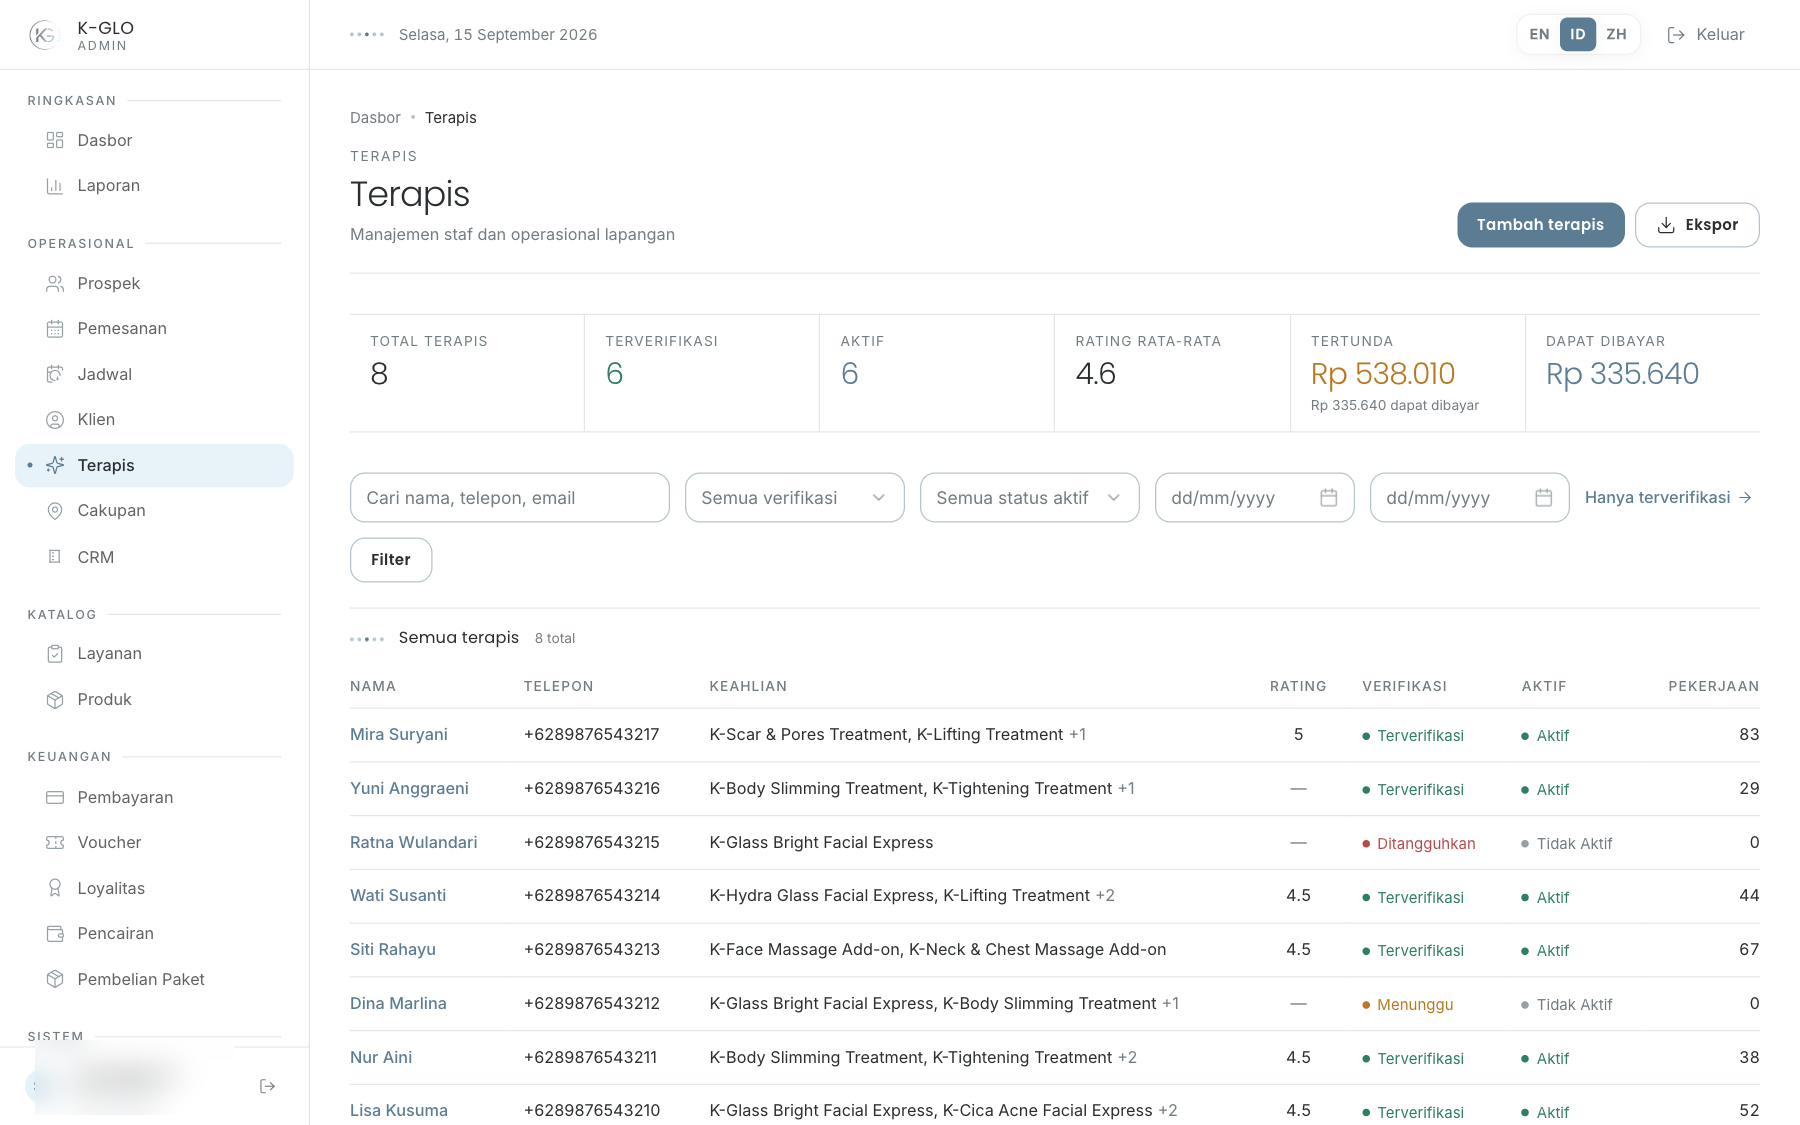Open the CRM sidebar icon
This screenshot has width=1800, height=1125.
click(x=55, y=557)
